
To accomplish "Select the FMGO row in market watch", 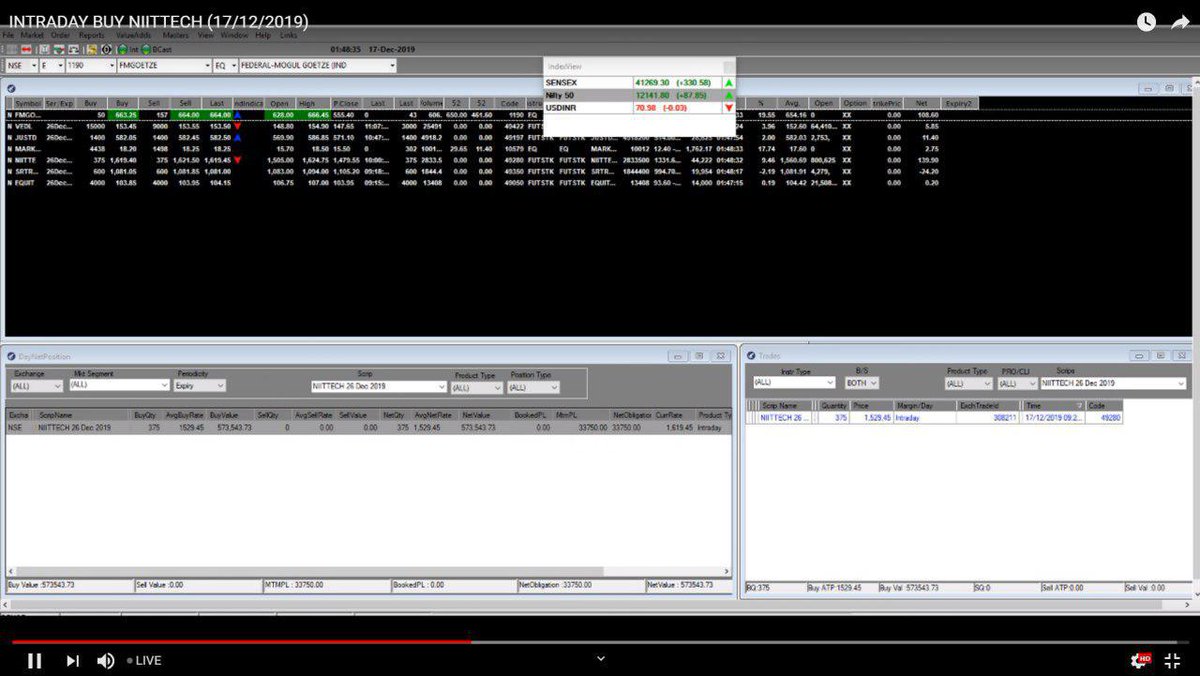I will pos(490,115).
